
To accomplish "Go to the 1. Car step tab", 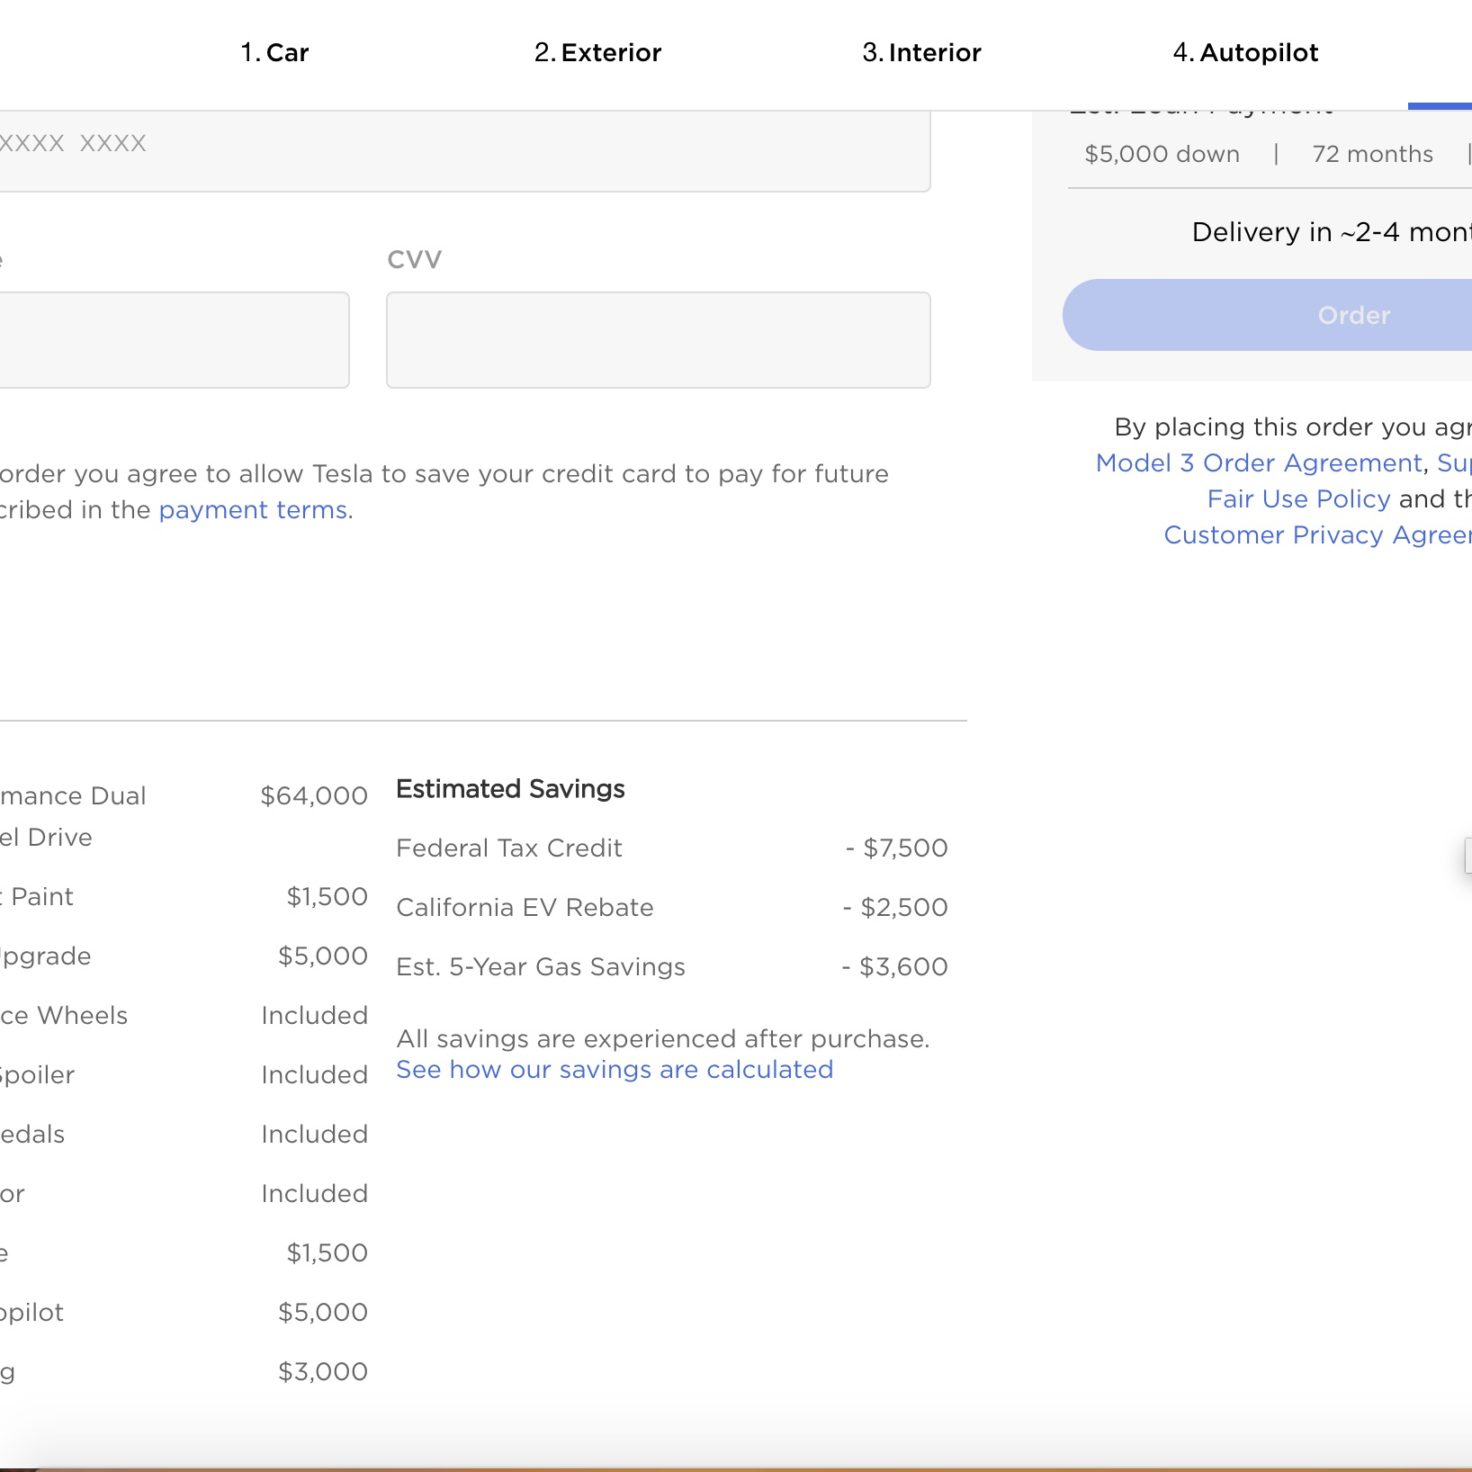I will pos(275,53).
